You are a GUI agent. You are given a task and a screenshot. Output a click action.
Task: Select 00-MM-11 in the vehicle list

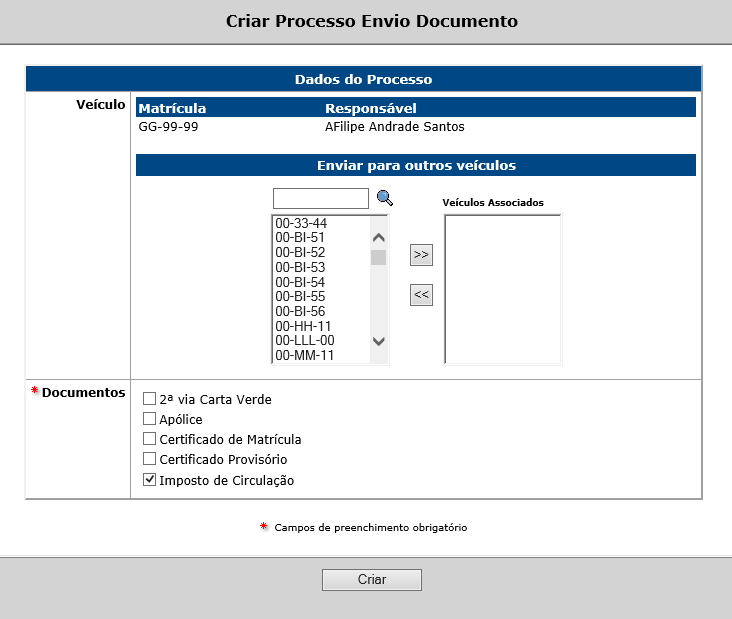pos(304,356)
